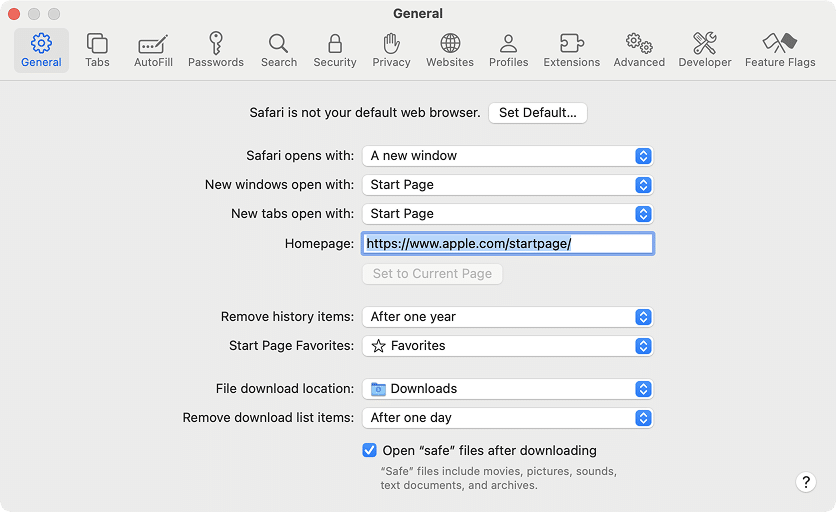
Task: Open the Security lock icon pane
Action: tap(335, 51)
